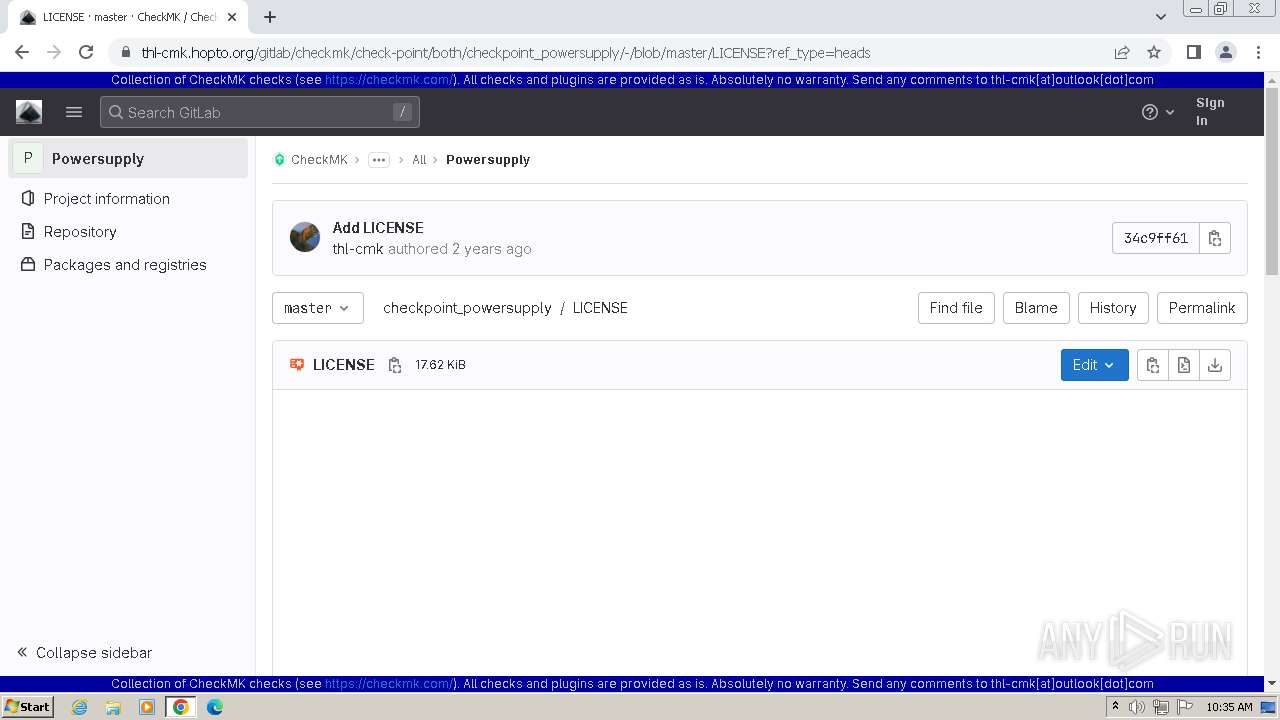The width and height of the screenshot is (1280, 720).
Task: Open Windows Start menu
Action: [x=27, y=706]
